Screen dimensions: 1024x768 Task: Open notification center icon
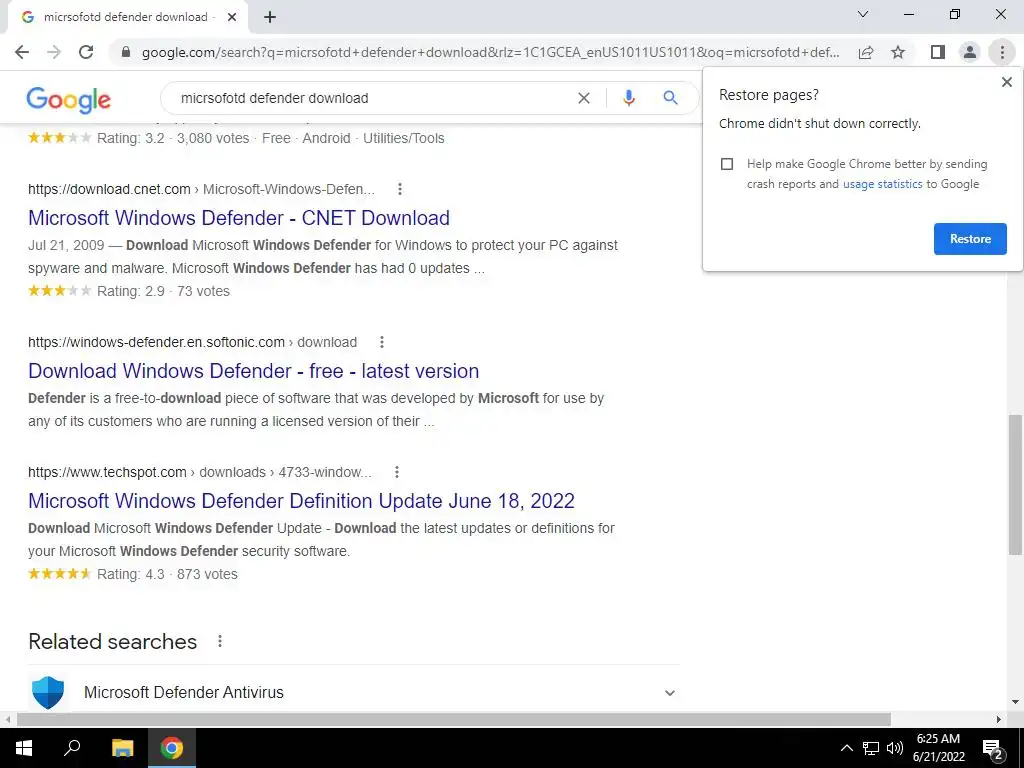993,748
